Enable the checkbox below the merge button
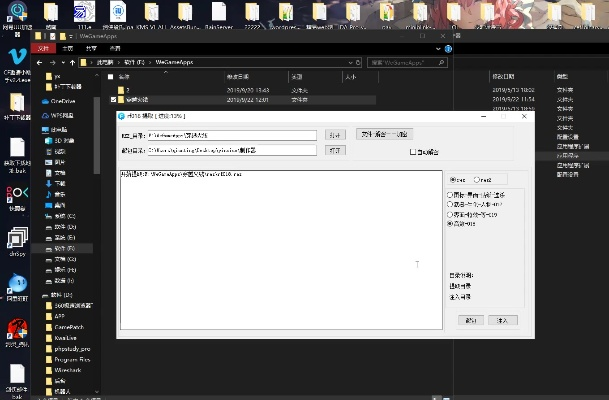 pyautogui.click(x=413, y=153)
